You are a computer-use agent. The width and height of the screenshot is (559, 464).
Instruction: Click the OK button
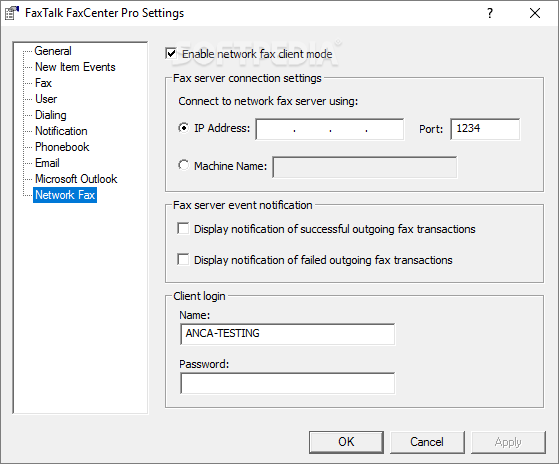pyautogui.click(x=346, y=442)
